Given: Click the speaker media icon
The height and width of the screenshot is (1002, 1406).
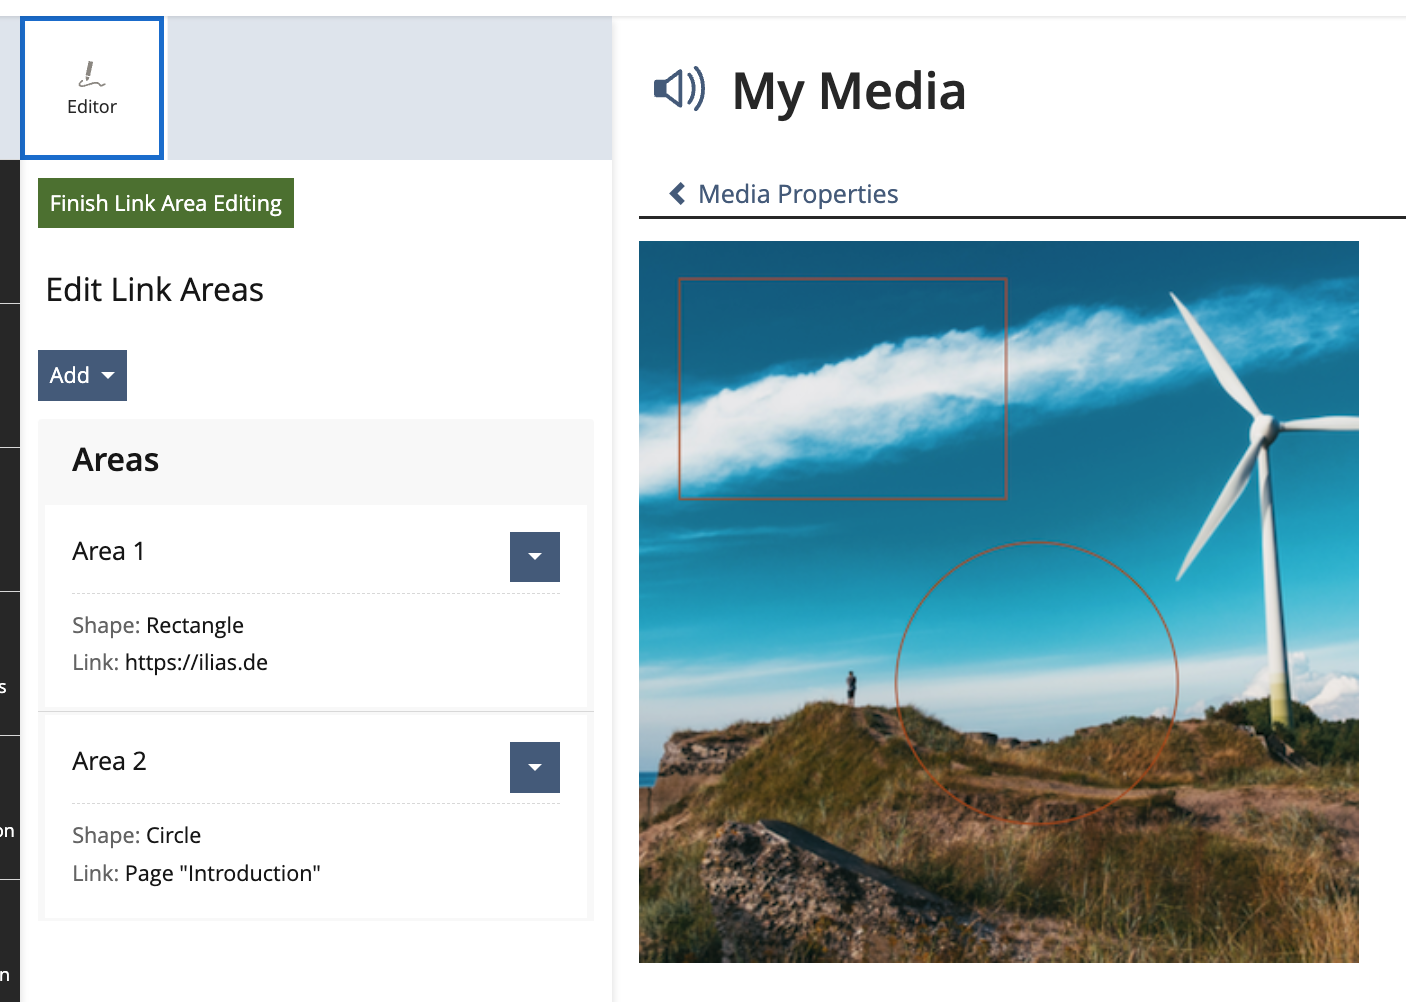Looking at the screenshot, I should pyautogui.click(x=679, y=89).
